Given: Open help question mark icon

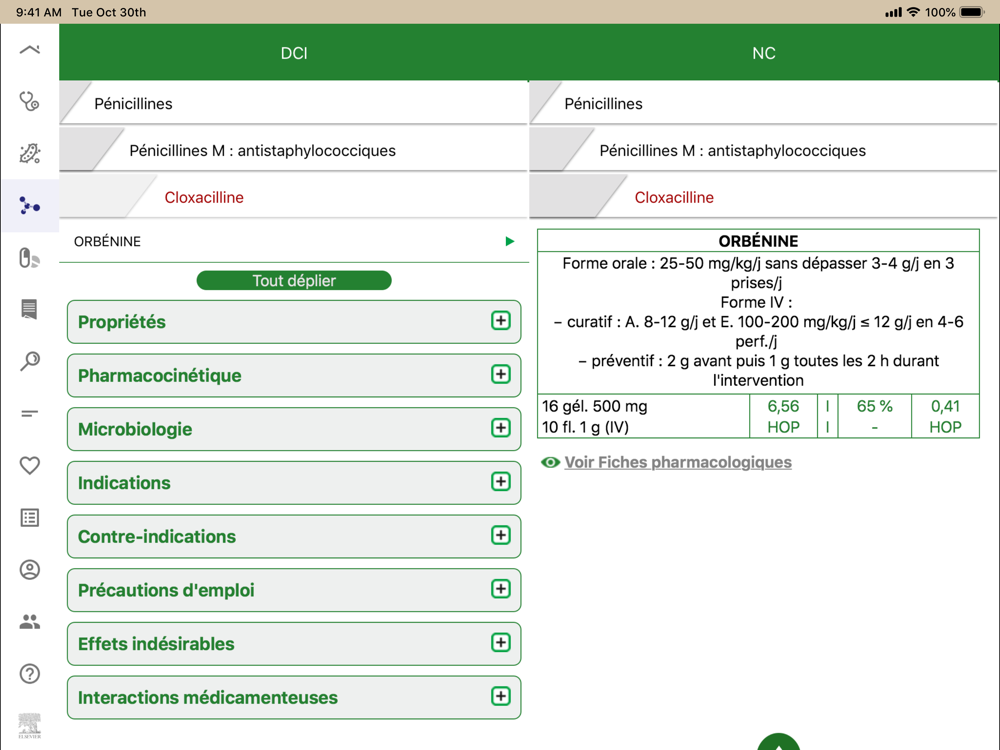Looking at the screenshot, I should 29,673.
